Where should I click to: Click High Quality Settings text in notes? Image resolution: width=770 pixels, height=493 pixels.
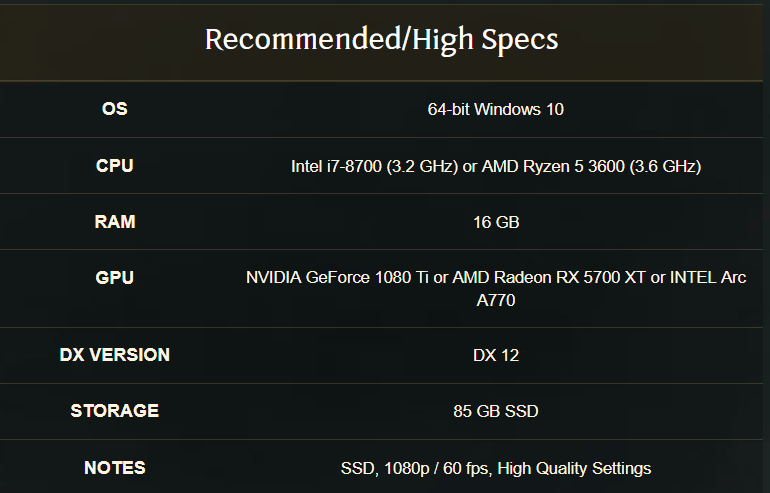[x=574, y=468]
